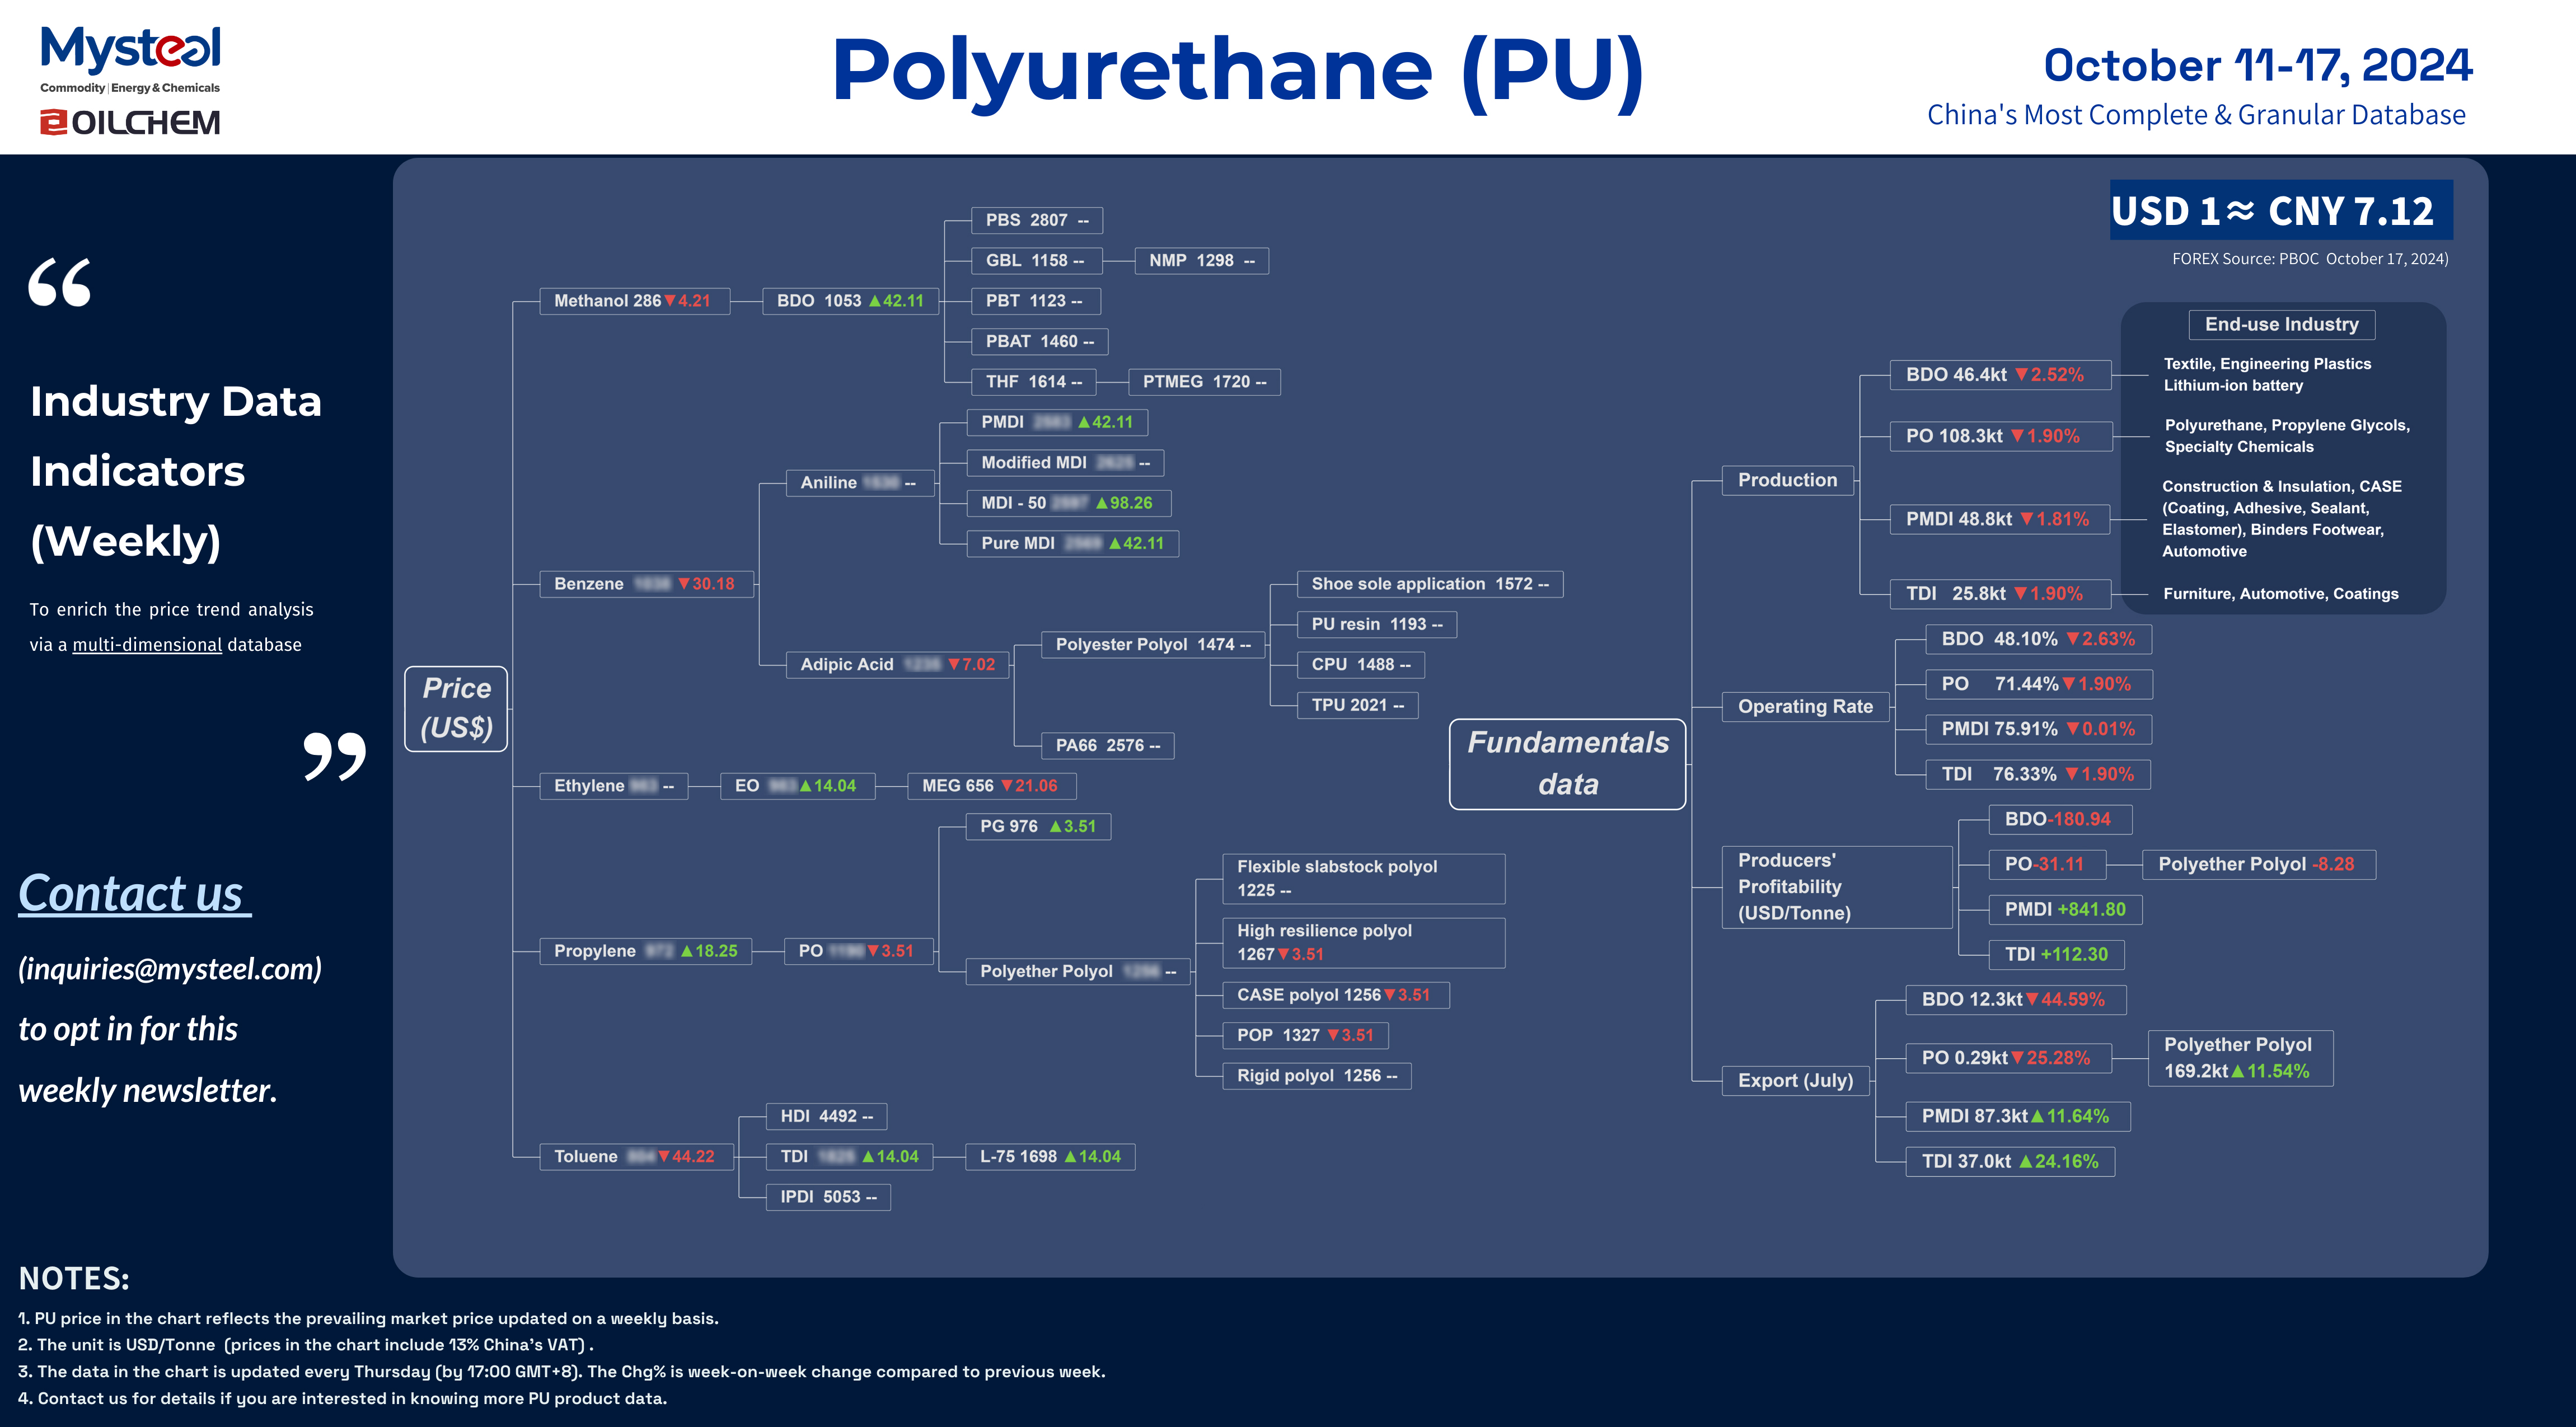
Task: Click the PTMEG 1720 box
Action: pyautogui.click(x=1204, y=382)
